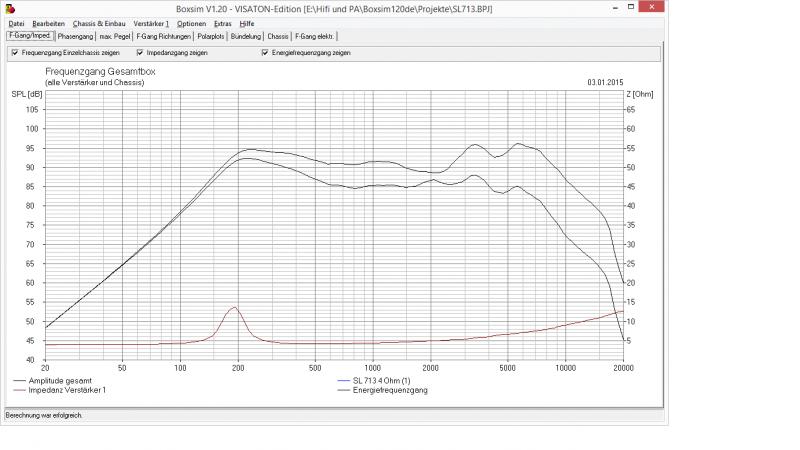
Task: Click the impedance peak near 200 Hz
Action: tap(234, 307)
